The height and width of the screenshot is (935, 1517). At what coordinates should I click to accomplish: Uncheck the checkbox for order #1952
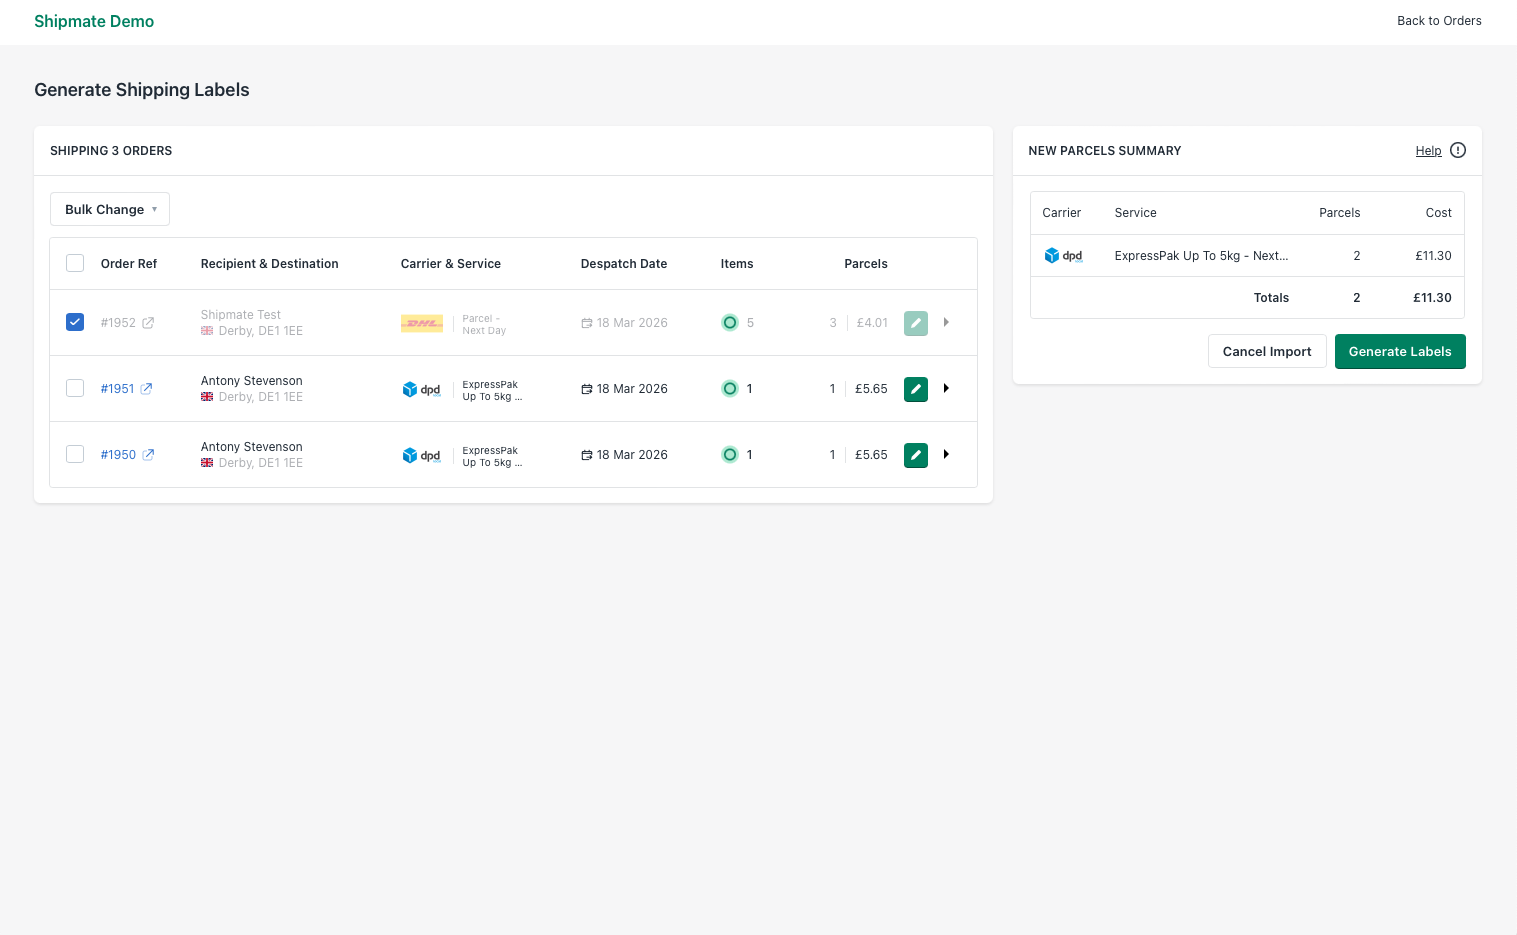click(x=75, y=322)
